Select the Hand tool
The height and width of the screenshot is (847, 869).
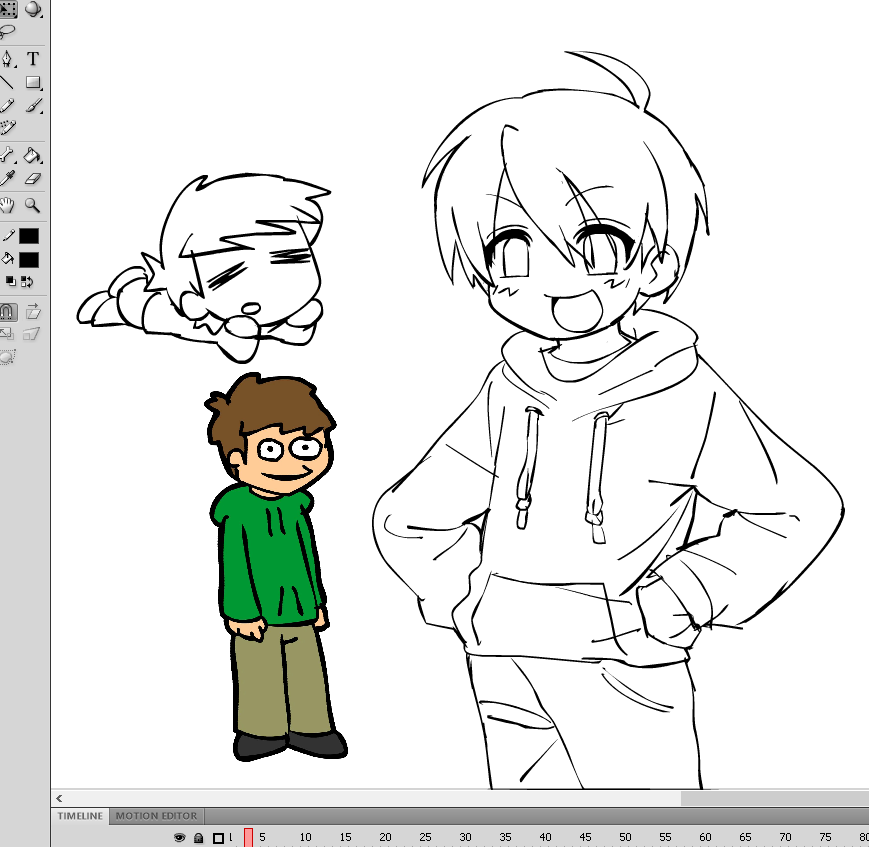click(x=7, y=205)
